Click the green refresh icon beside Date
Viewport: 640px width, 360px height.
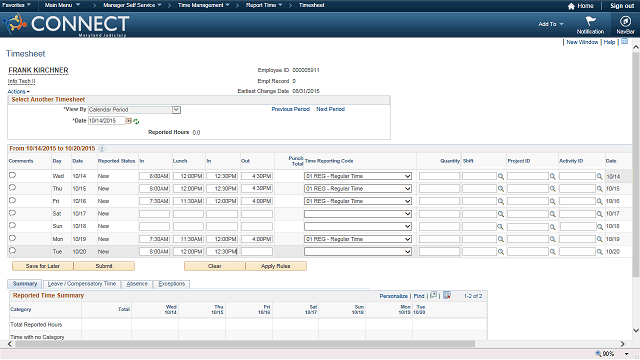(x=136, y=121)
